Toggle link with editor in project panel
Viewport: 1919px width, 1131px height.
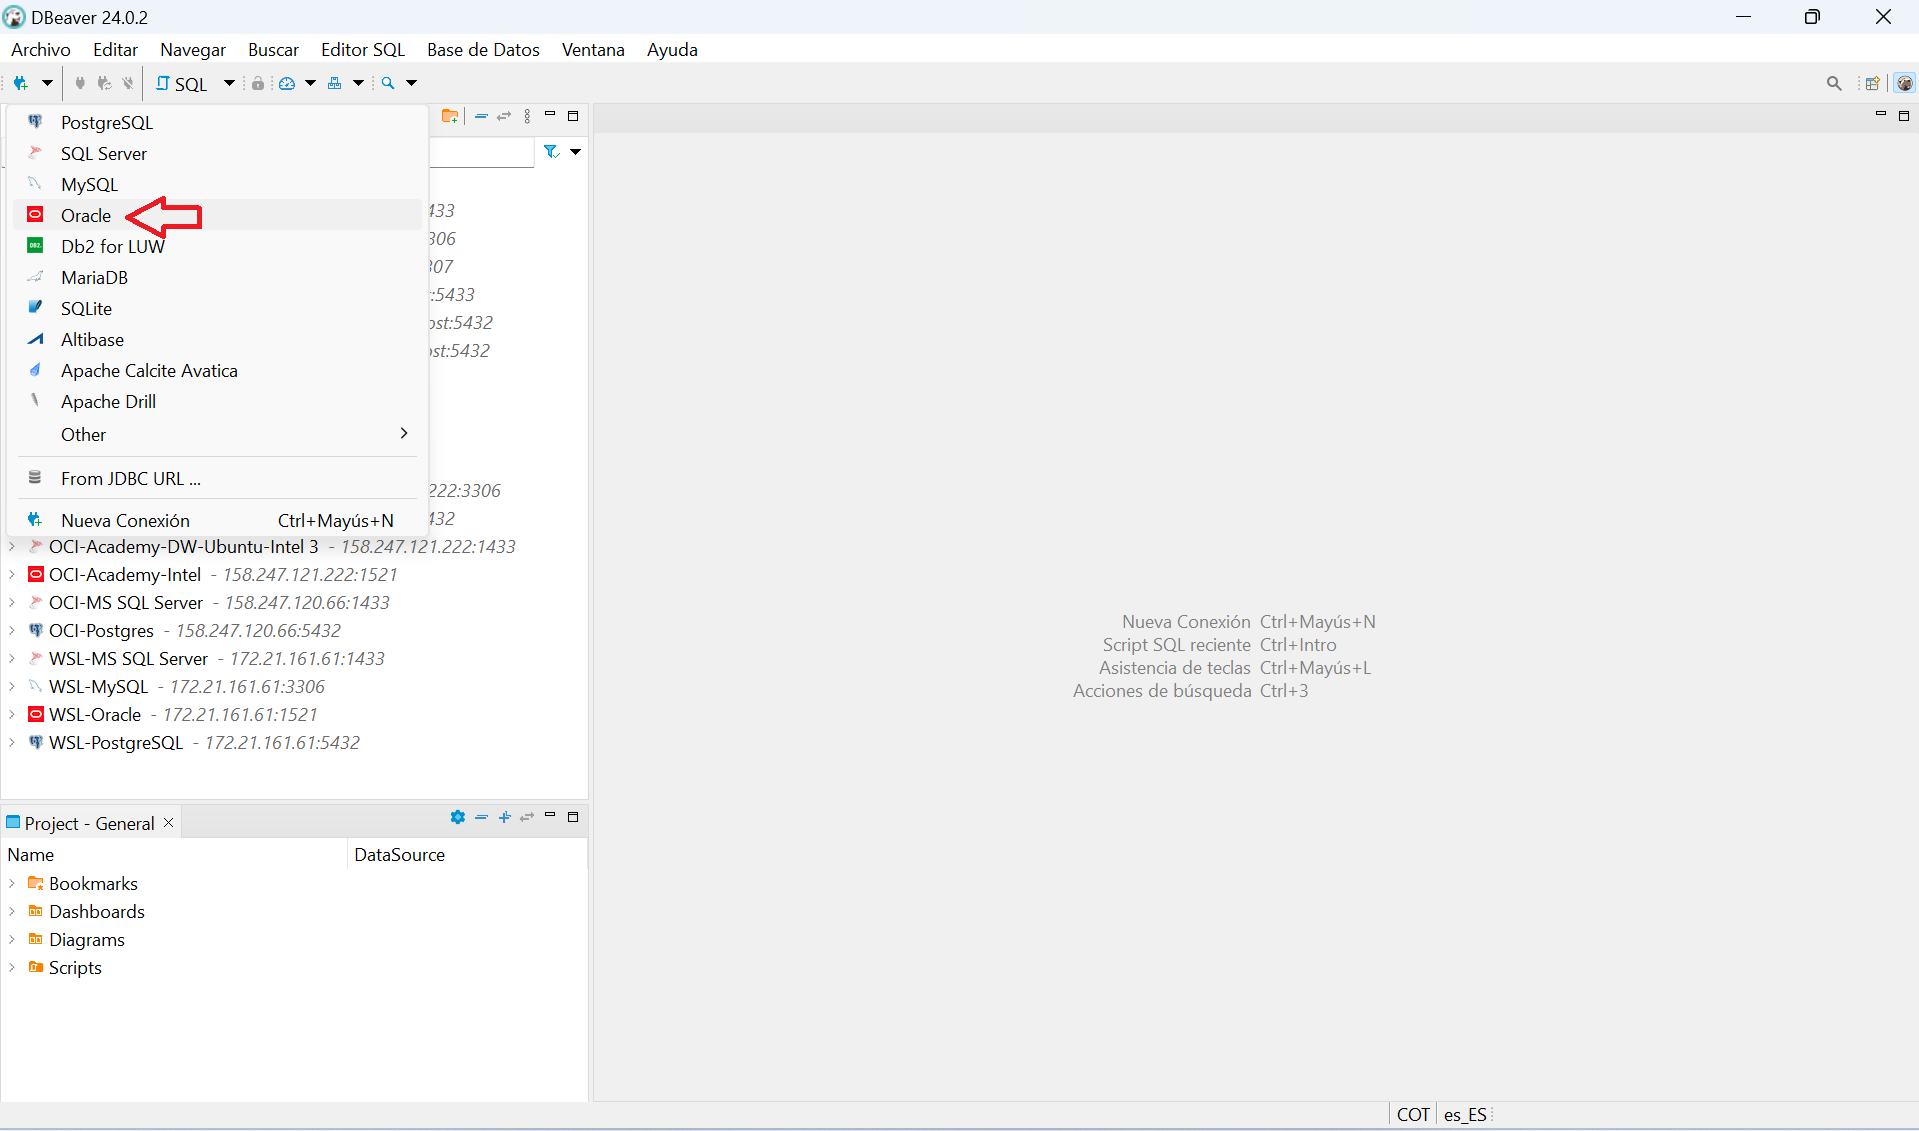click(x=527, y=817)
